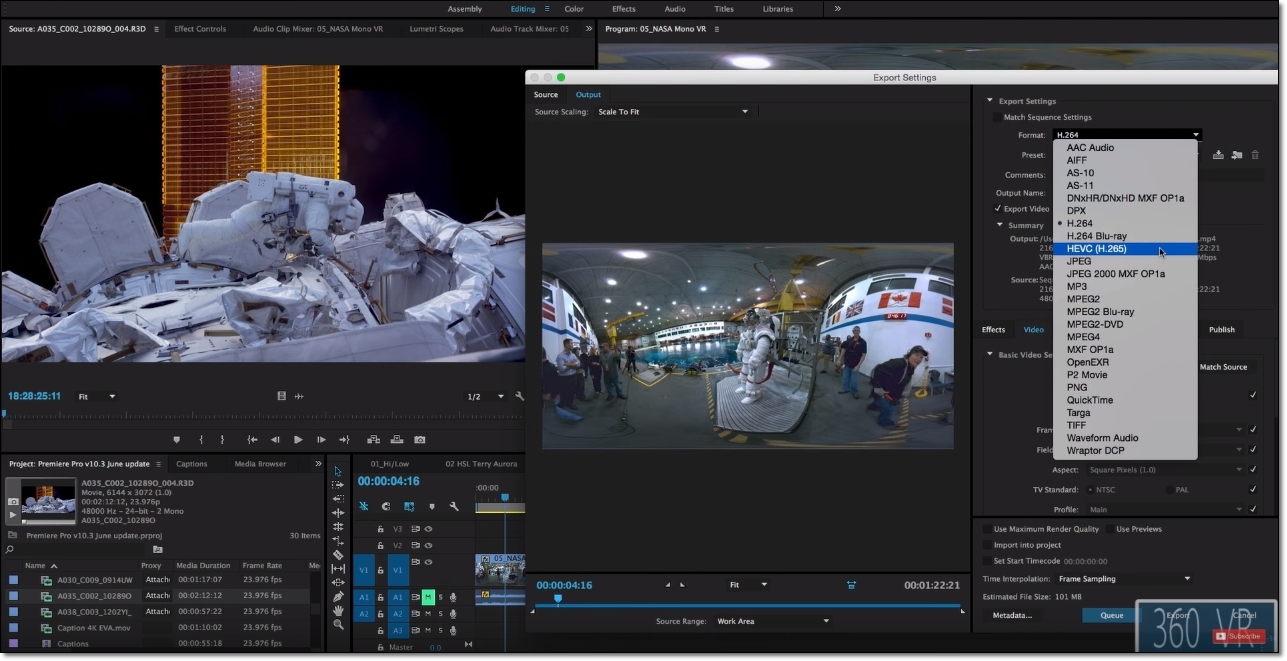Collapse Export Settings section triangle

click(x=990, y=101)
